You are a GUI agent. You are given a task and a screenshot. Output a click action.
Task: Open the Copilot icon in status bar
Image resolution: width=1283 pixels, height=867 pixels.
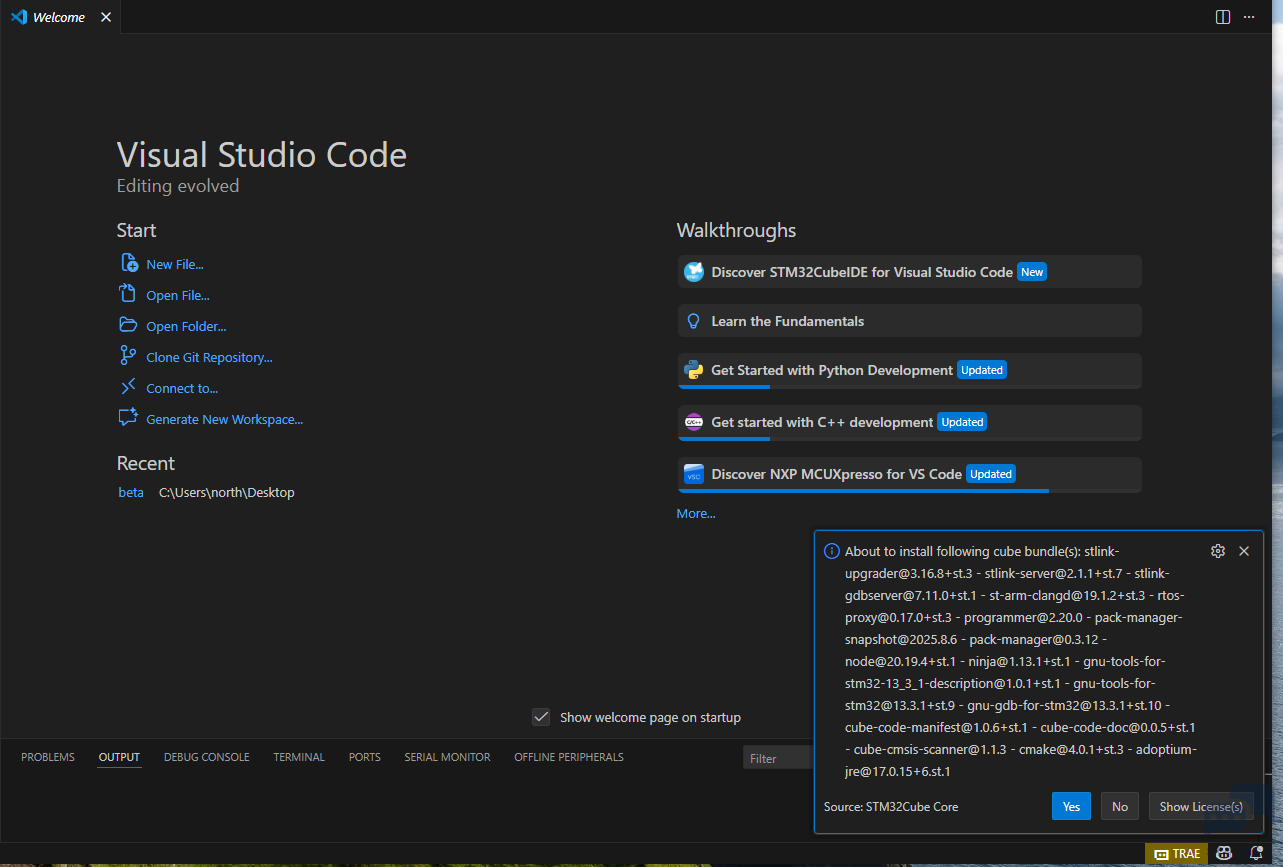(x=1224, y=853)
